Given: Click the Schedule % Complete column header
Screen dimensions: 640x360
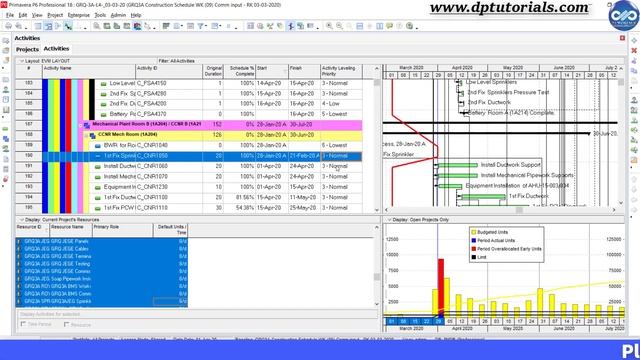Looking at the screenshot, I should tap(240, 71).
